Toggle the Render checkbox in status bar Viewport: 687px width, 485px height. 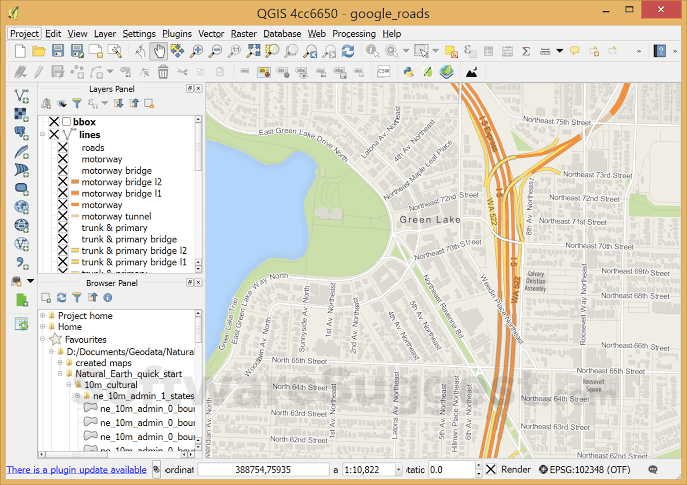490,469
